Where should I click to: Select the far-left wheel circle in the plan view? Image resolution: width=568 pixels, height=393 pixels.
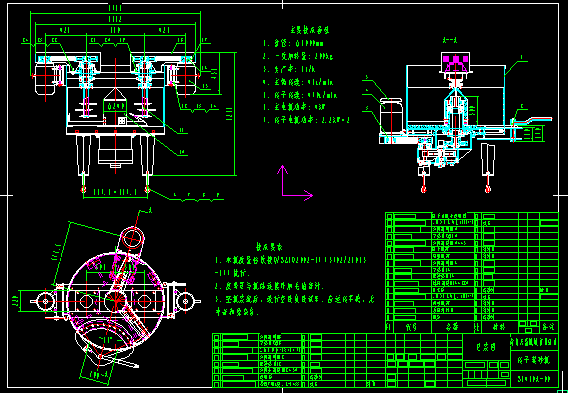coord(45,301)
